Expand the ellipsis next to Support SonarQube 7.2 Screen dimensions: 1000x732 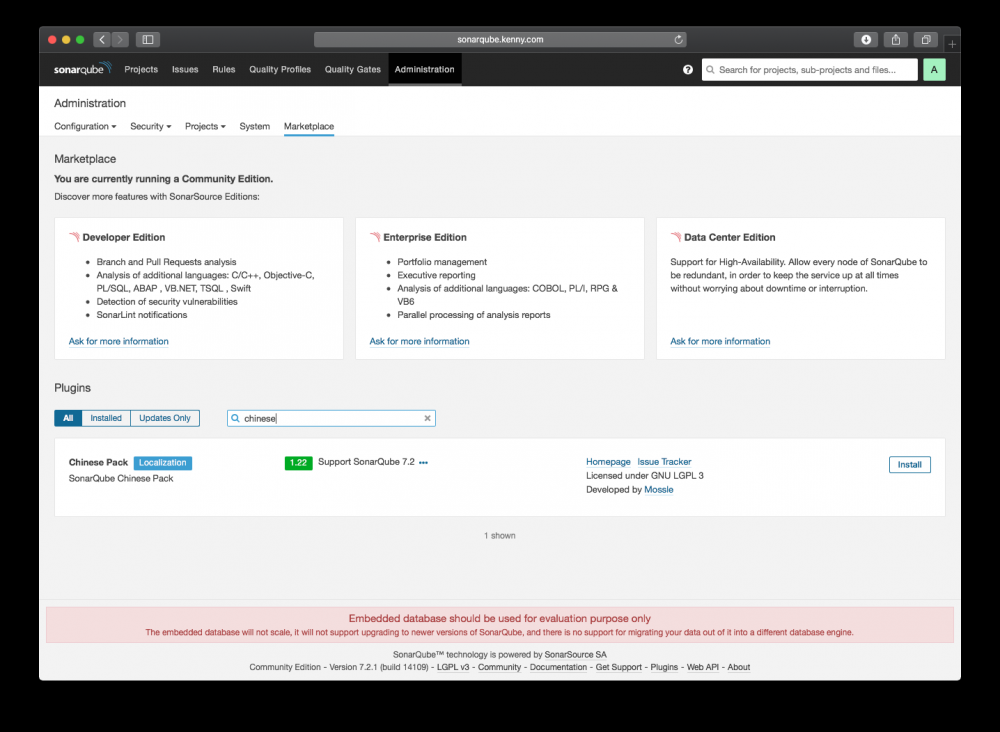[x=423, y=462]
